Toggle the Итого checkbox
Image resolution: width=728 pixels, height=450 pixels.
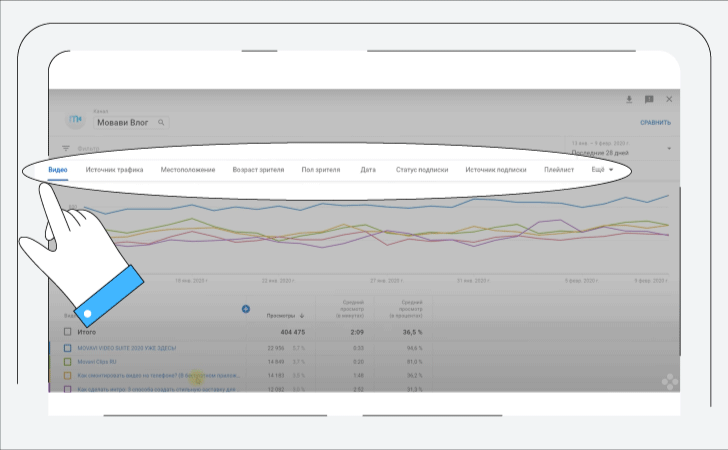[68, 331]
